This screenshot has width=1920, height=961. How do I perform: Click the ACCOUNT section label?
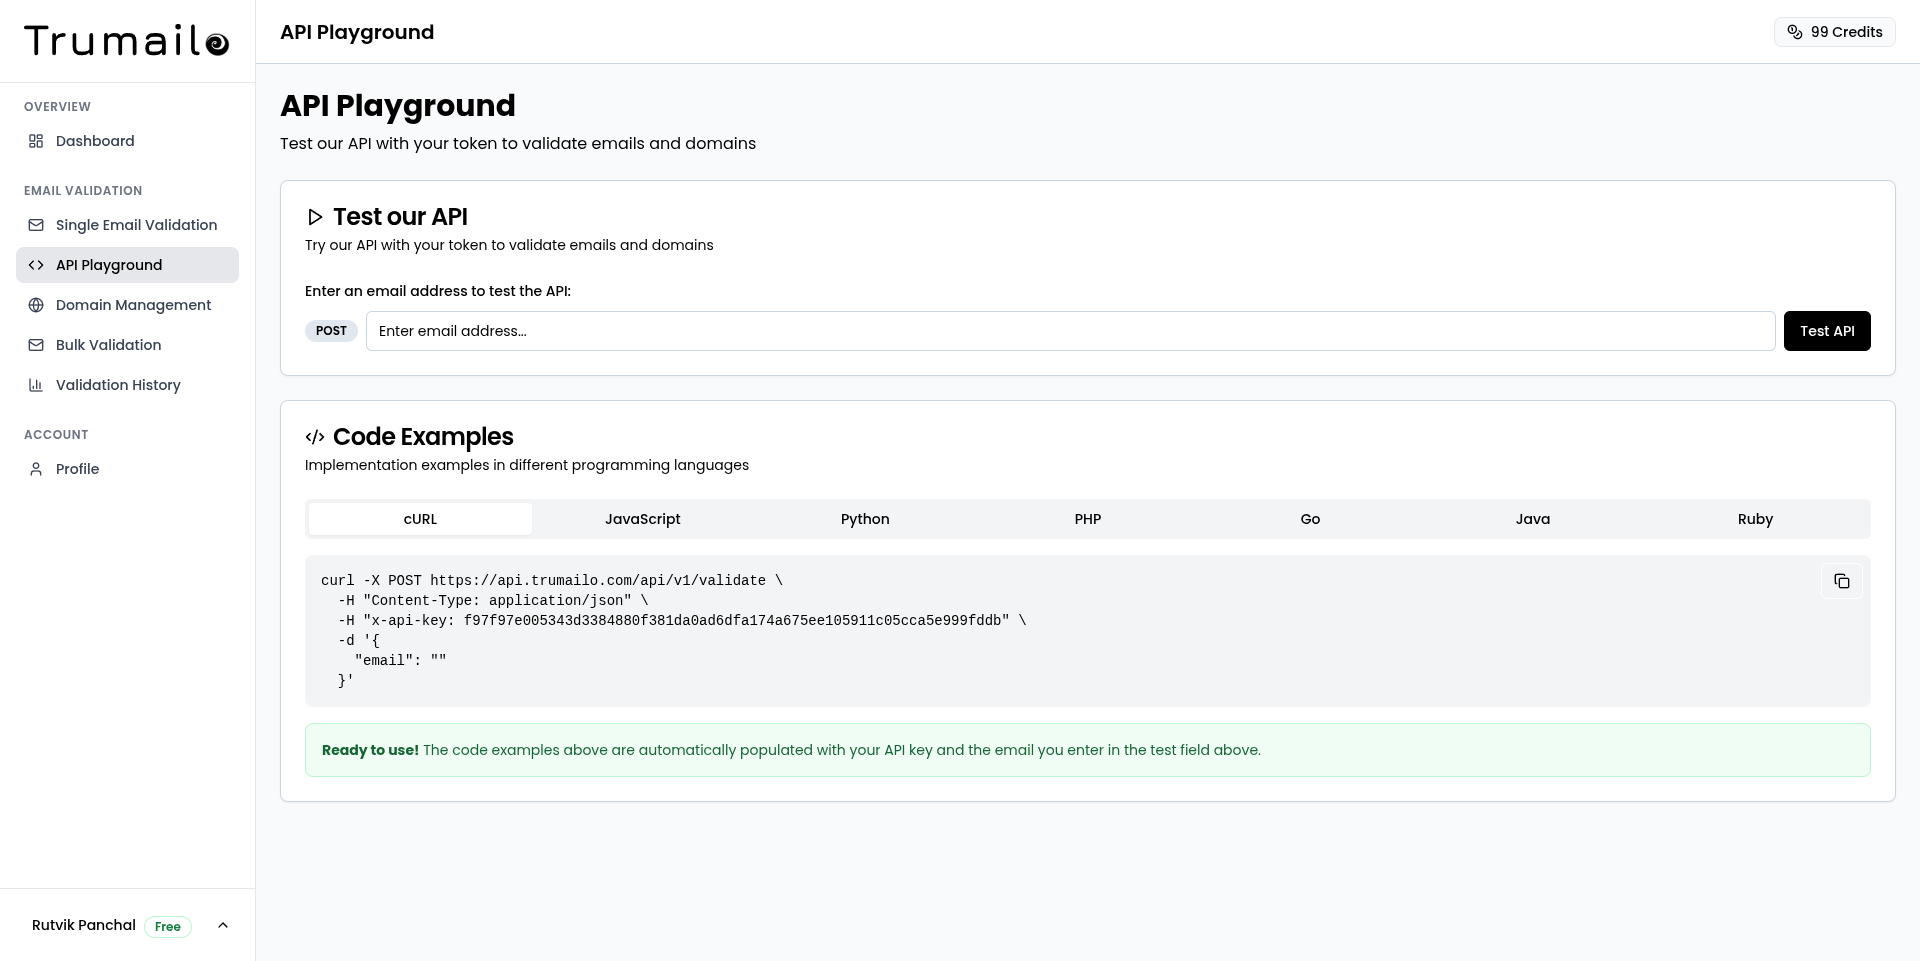tap(56, 435)
